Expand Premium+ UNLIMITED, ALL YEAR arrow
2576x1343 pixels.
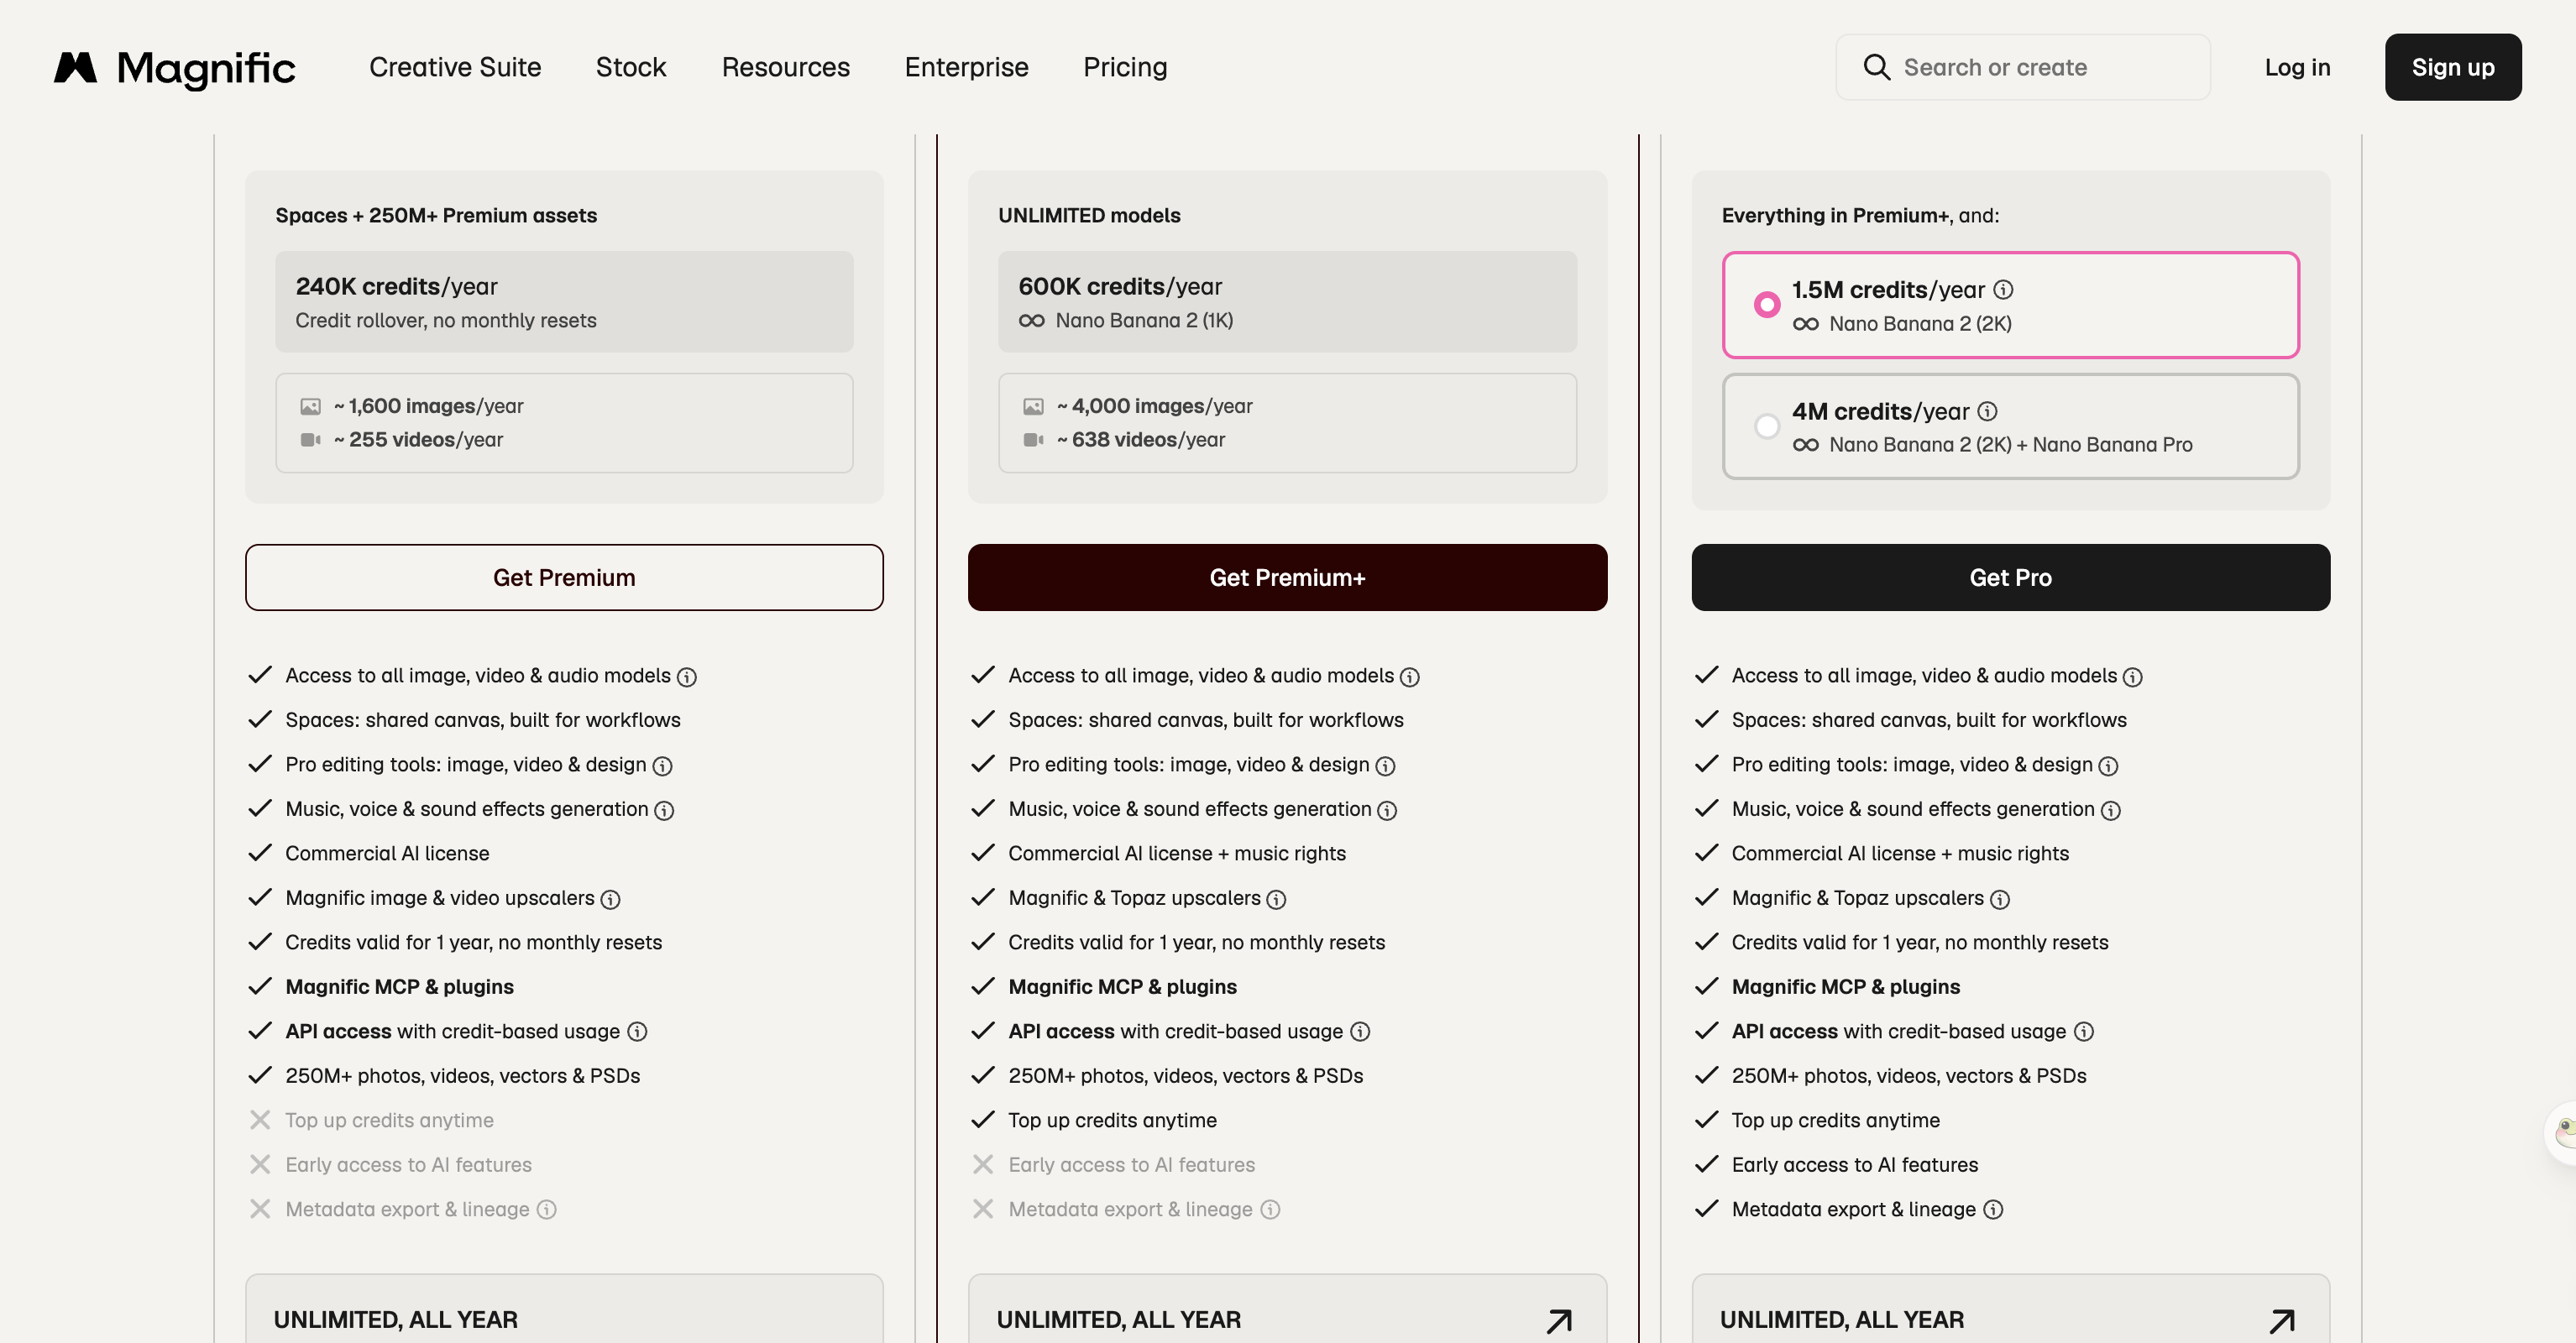tap(1559, 1321)
